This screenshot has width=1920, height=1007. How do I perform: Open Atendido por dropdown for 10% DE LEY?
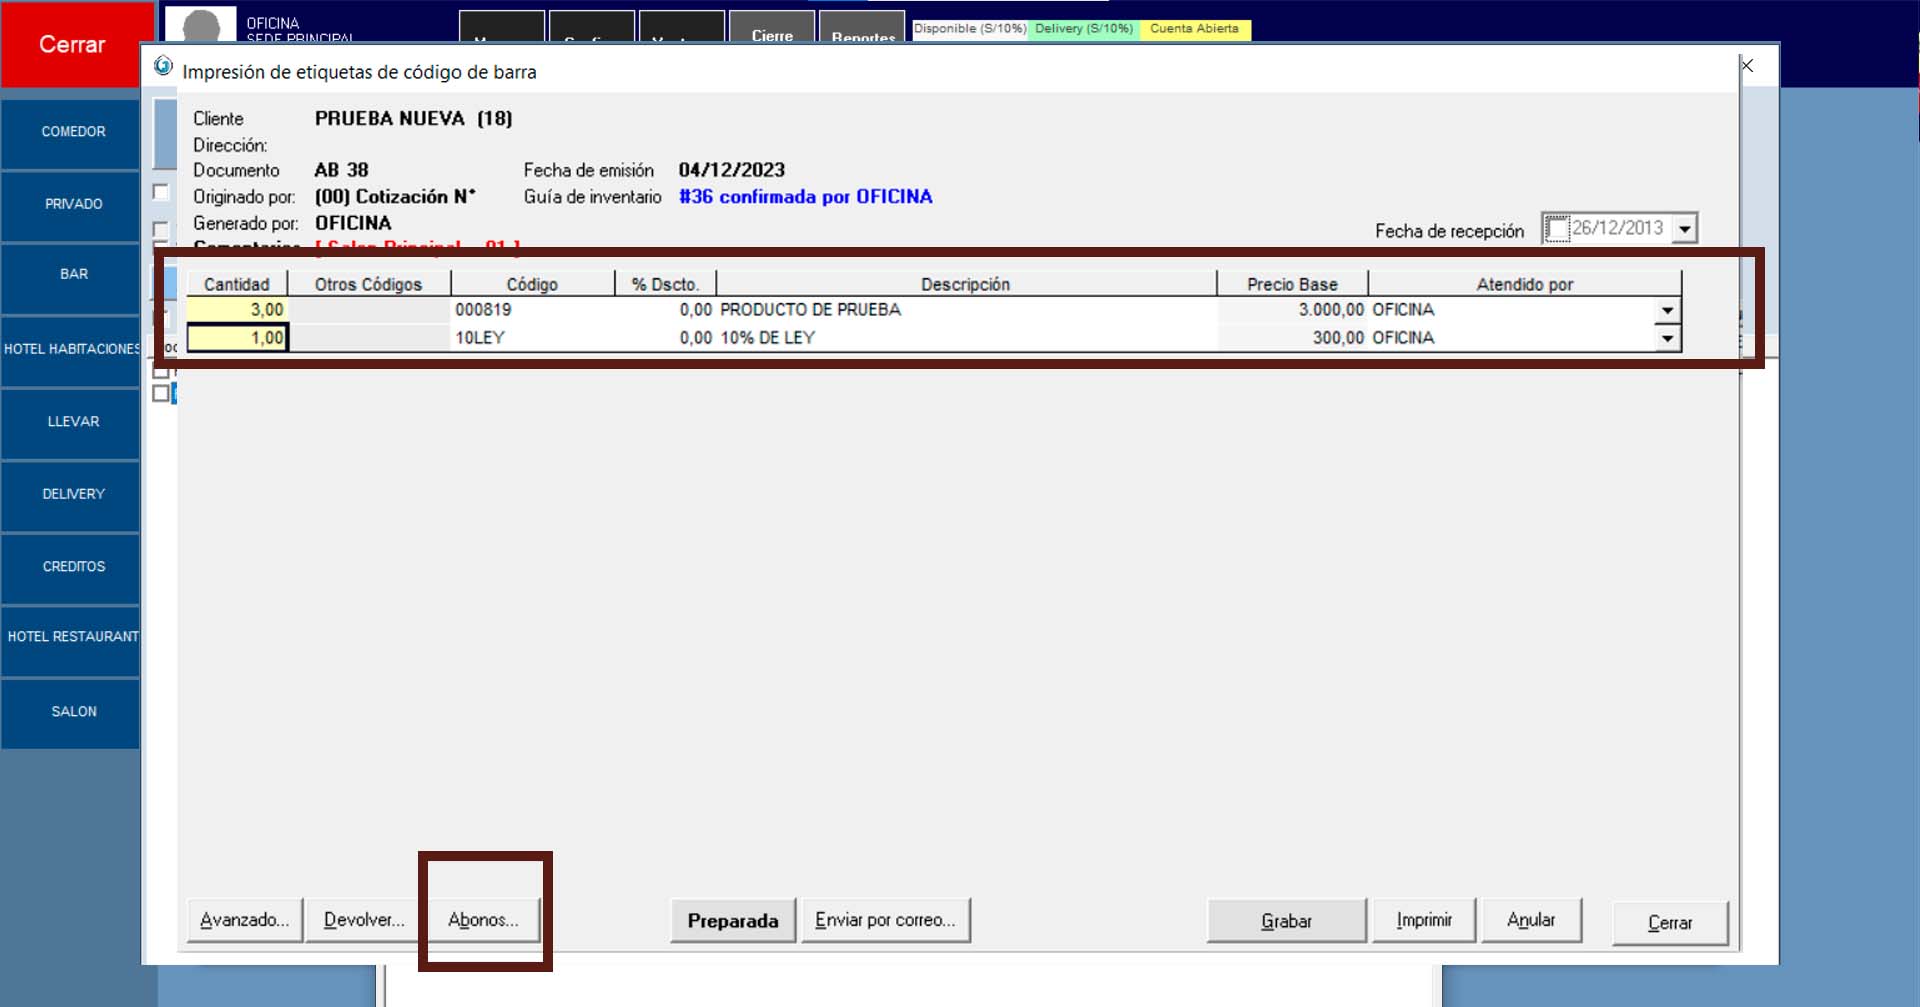(x=1667, y=339)
